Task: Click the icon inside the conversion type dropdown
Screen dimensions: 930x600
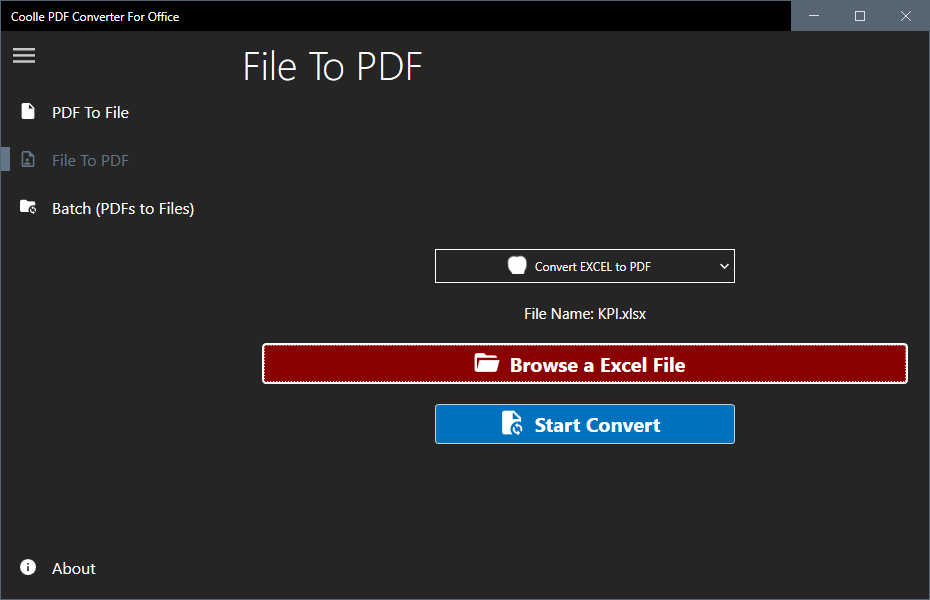Action: (x=517, y=266)
